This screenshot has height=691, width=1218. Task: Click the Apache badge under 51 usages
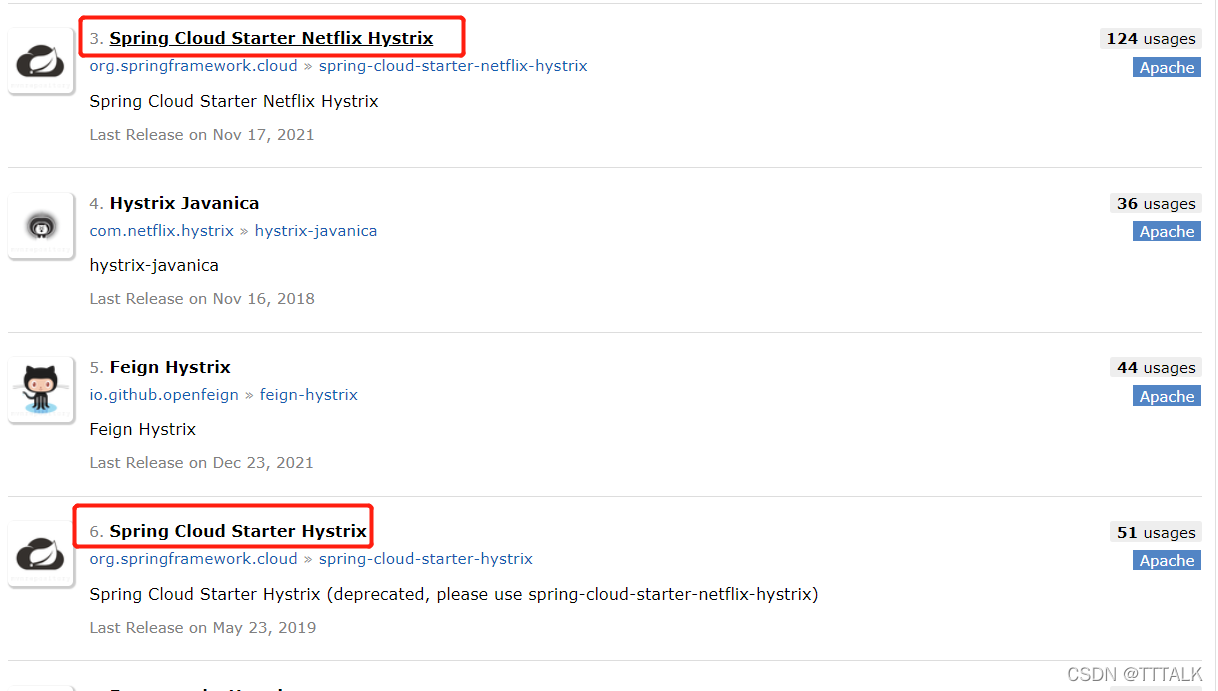coord(1167,561)
